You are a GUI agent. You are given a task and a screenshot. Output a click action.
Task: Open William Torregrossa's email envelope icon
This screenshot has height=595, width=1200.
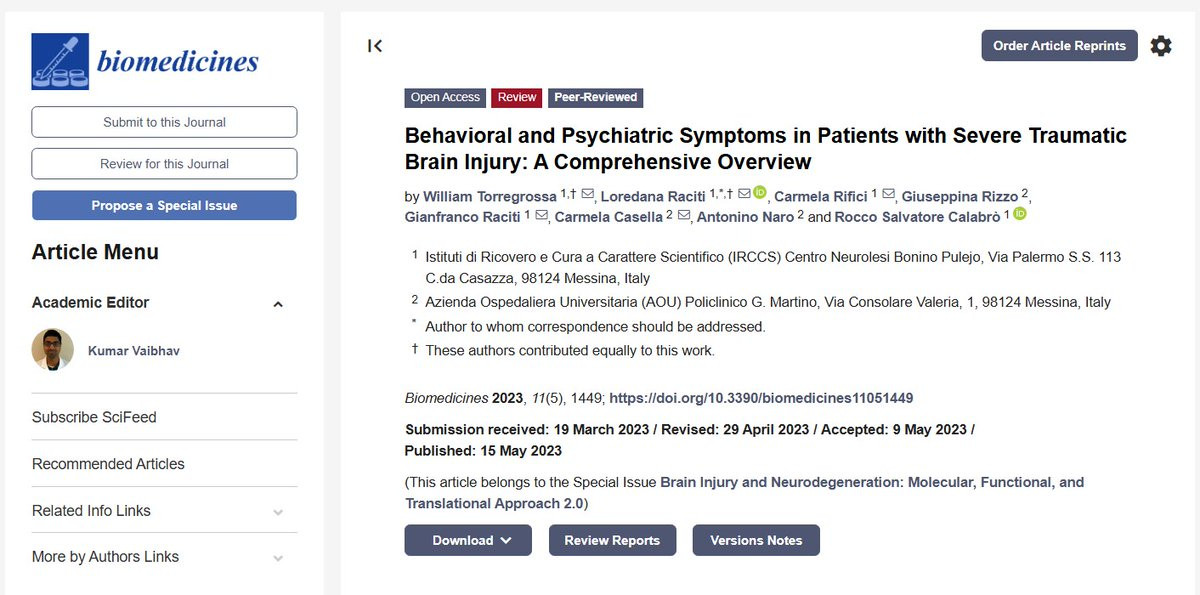click(x=587, y=195)
